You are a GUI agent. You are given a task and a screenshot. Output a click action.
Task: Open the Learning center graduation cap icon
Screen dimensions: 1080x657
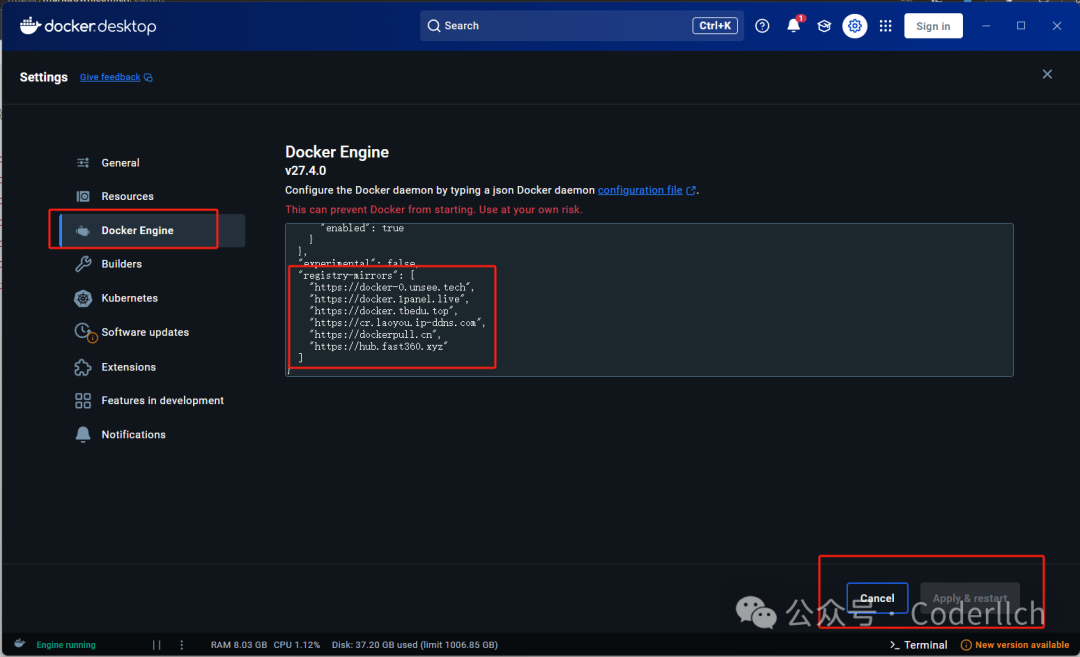click(x=824, y=26)
